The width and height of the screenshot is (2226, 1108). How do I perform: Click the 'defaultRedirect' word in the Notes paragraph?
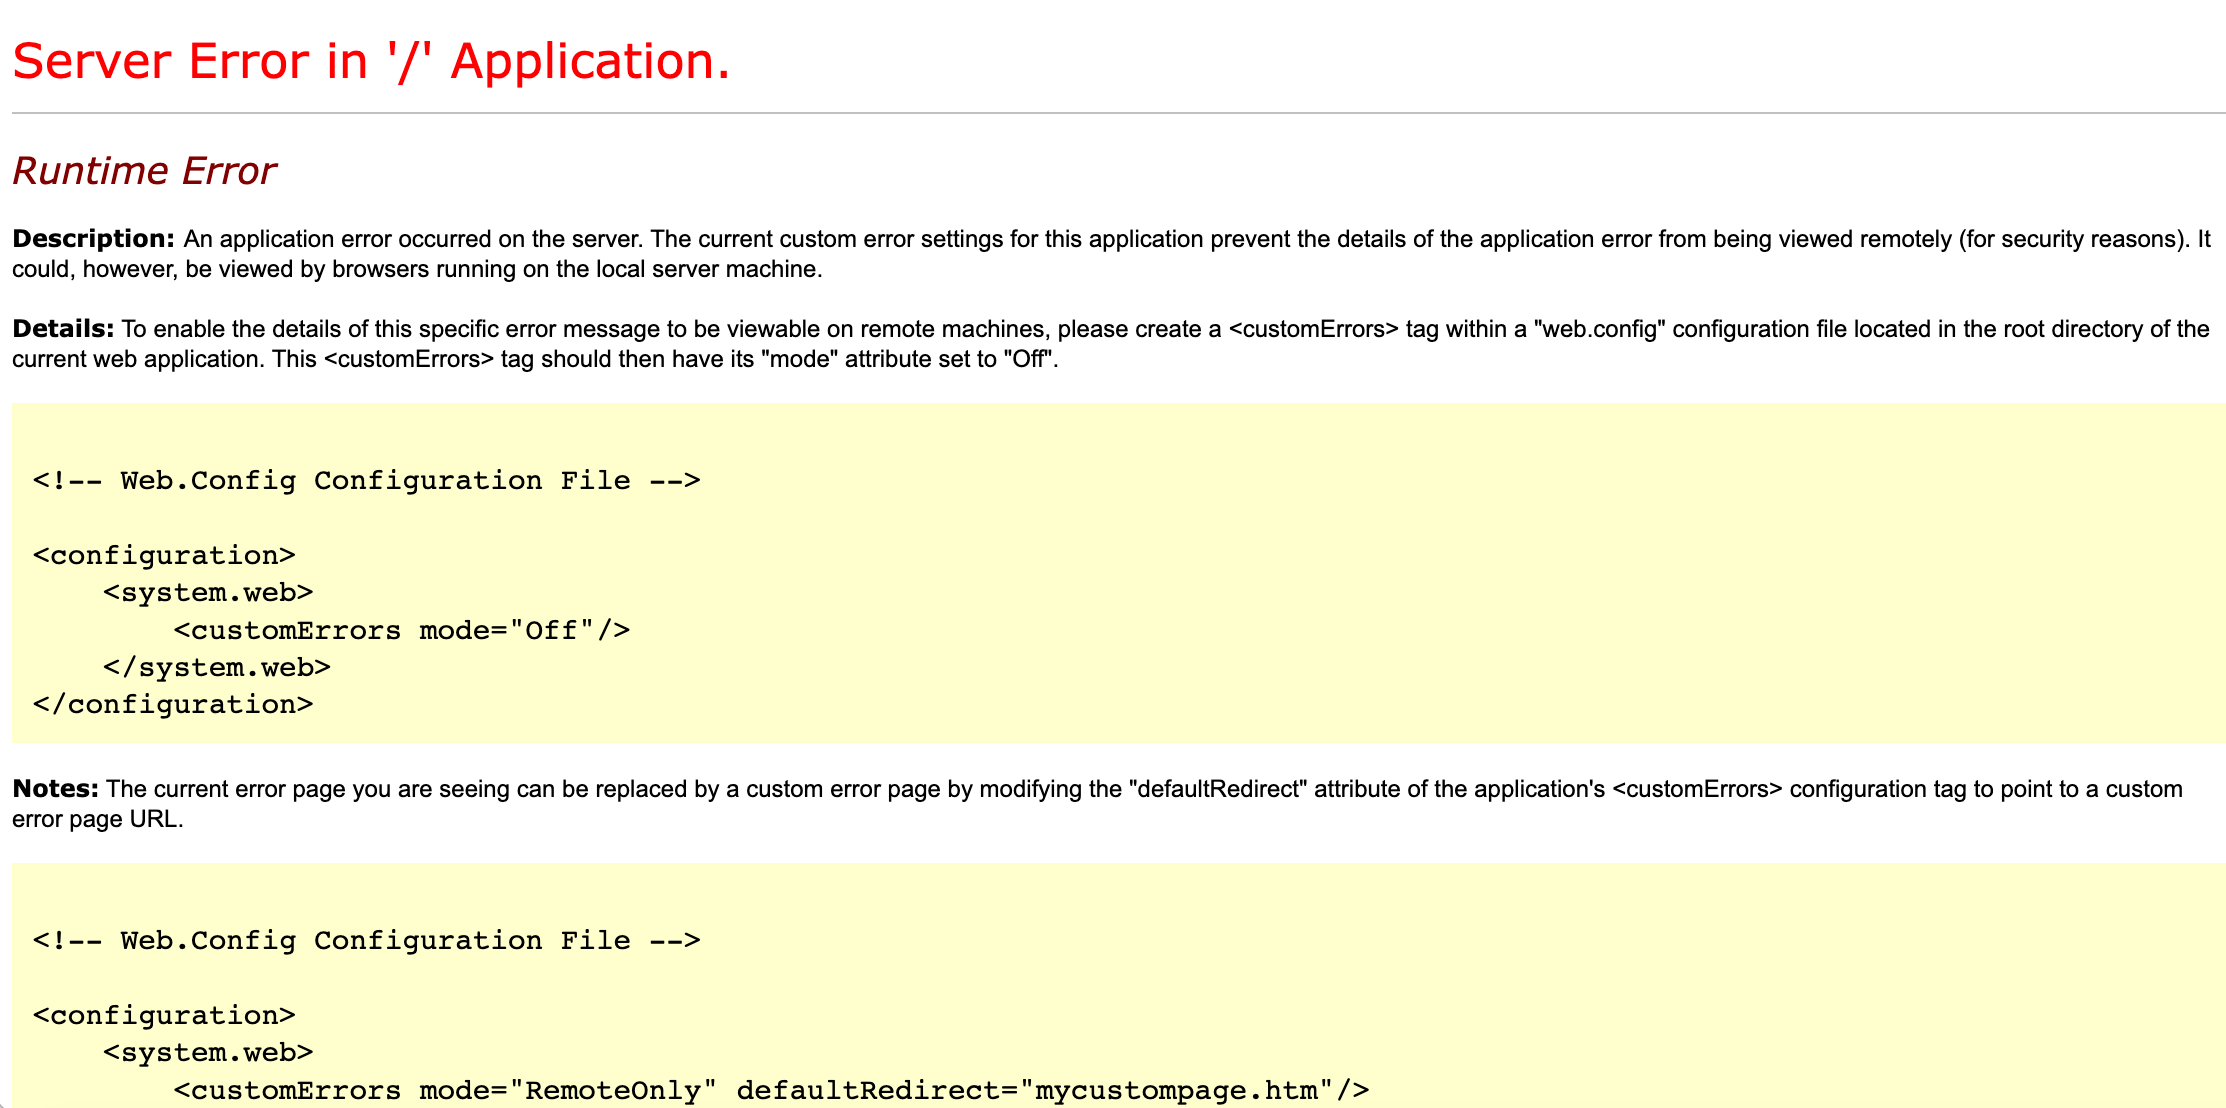click(x=1217, y=789)
